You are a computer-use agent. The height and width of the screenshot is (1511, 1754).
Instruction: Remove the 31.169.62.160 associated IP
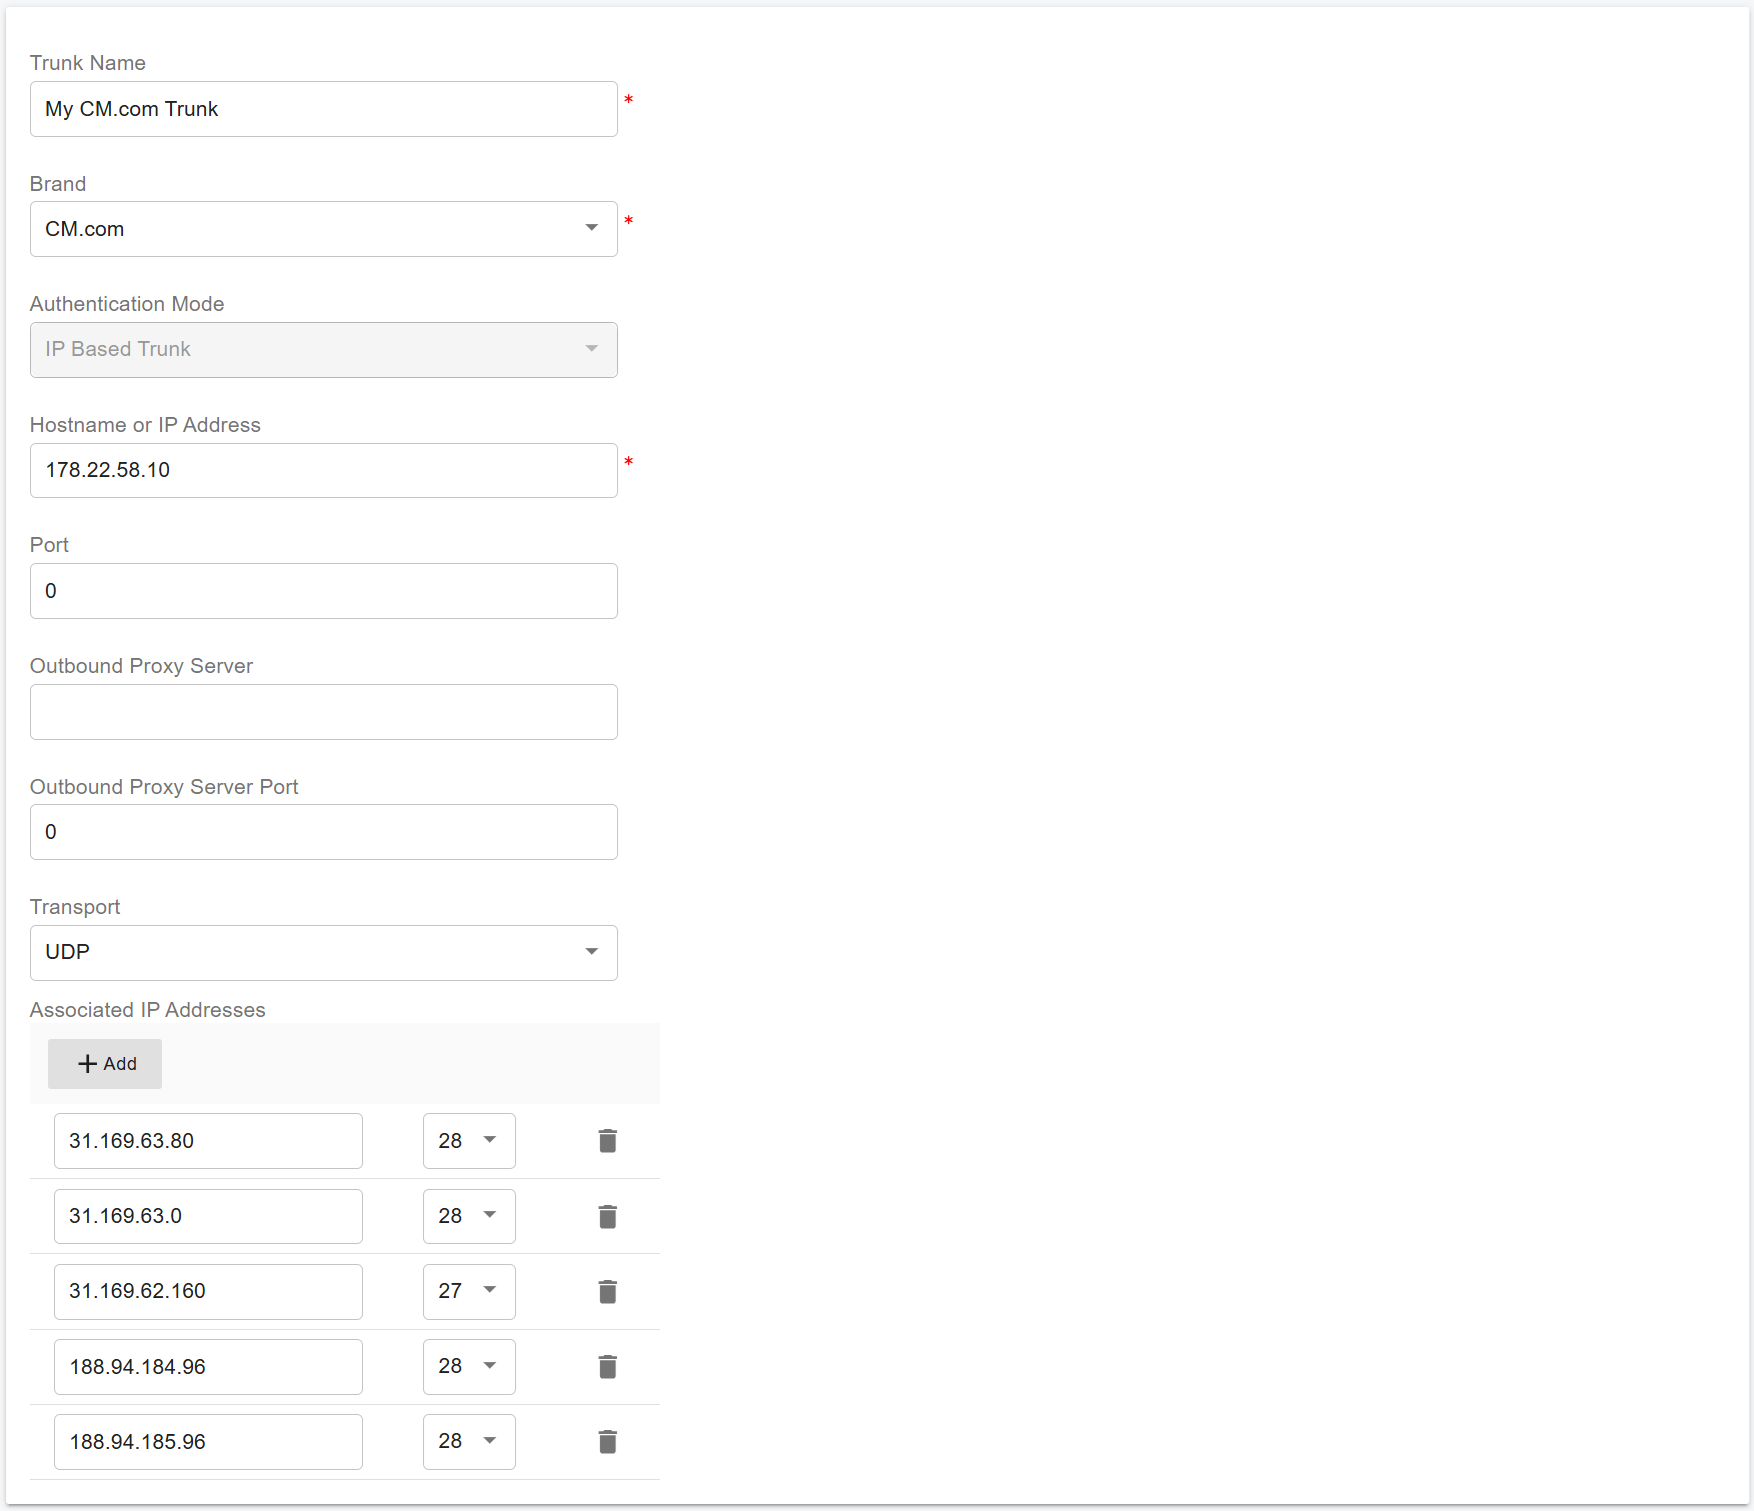tap(607, 1291)
